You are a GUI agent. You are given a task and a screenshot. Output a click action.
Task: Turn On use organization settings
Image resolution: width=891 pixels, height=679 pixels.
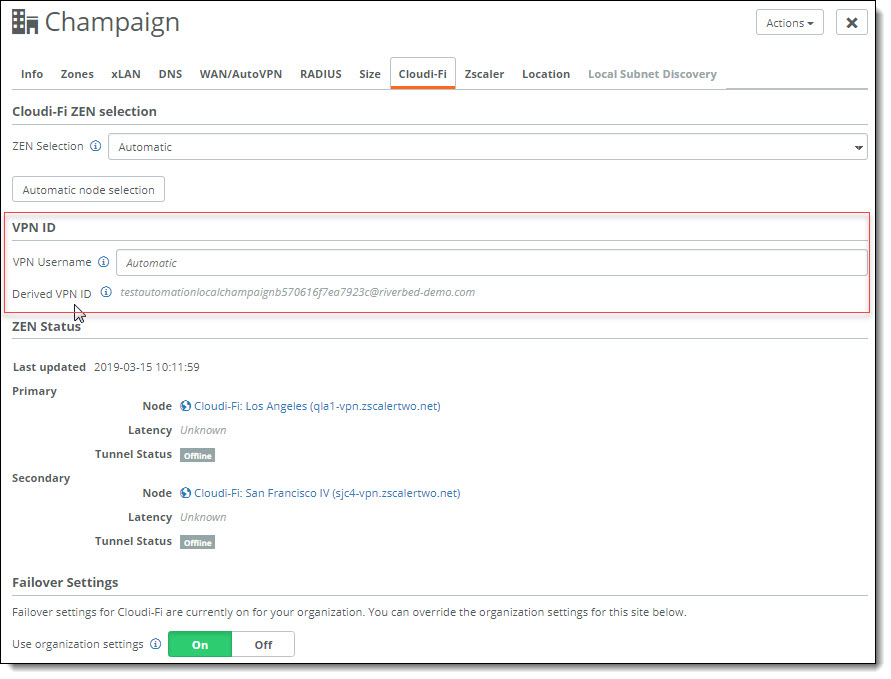coord(200,644)
